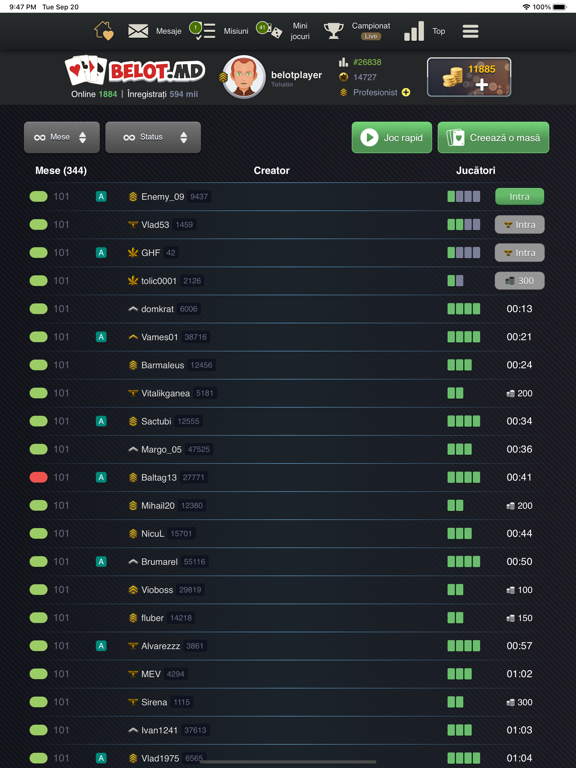The width and height of the screenshot is (576, 768).
Task: Select the Barmaleus table row name
Action: (163, 365)
